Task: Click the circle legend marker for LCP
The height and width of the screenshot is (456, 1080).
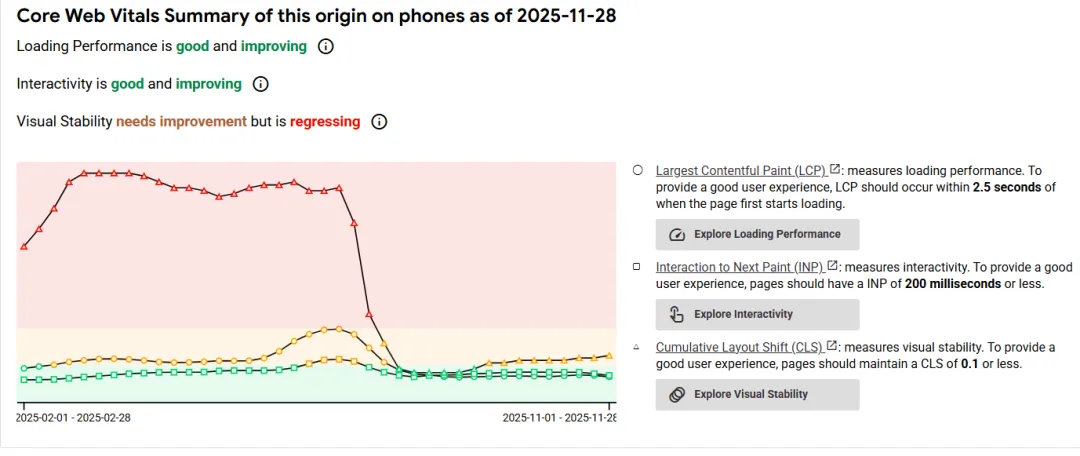Action: pos(637,171)
